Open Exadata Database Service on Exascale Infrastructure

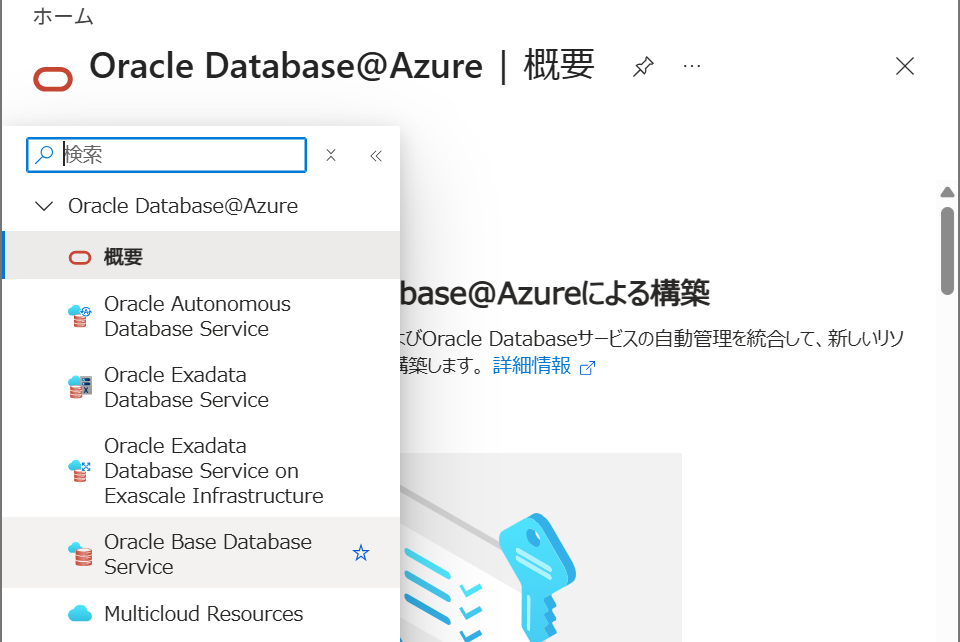point(201,470)
